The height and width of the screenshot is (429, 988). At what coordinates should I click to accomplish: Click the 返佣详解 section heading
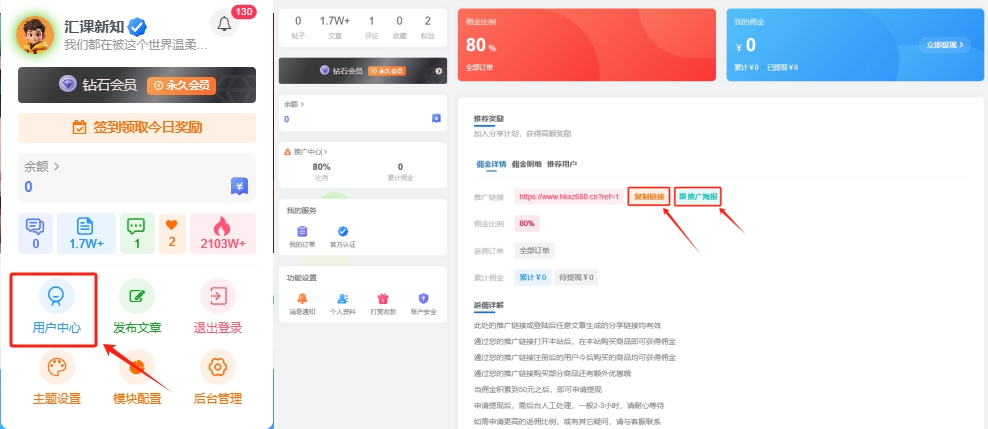coord(489,306)
